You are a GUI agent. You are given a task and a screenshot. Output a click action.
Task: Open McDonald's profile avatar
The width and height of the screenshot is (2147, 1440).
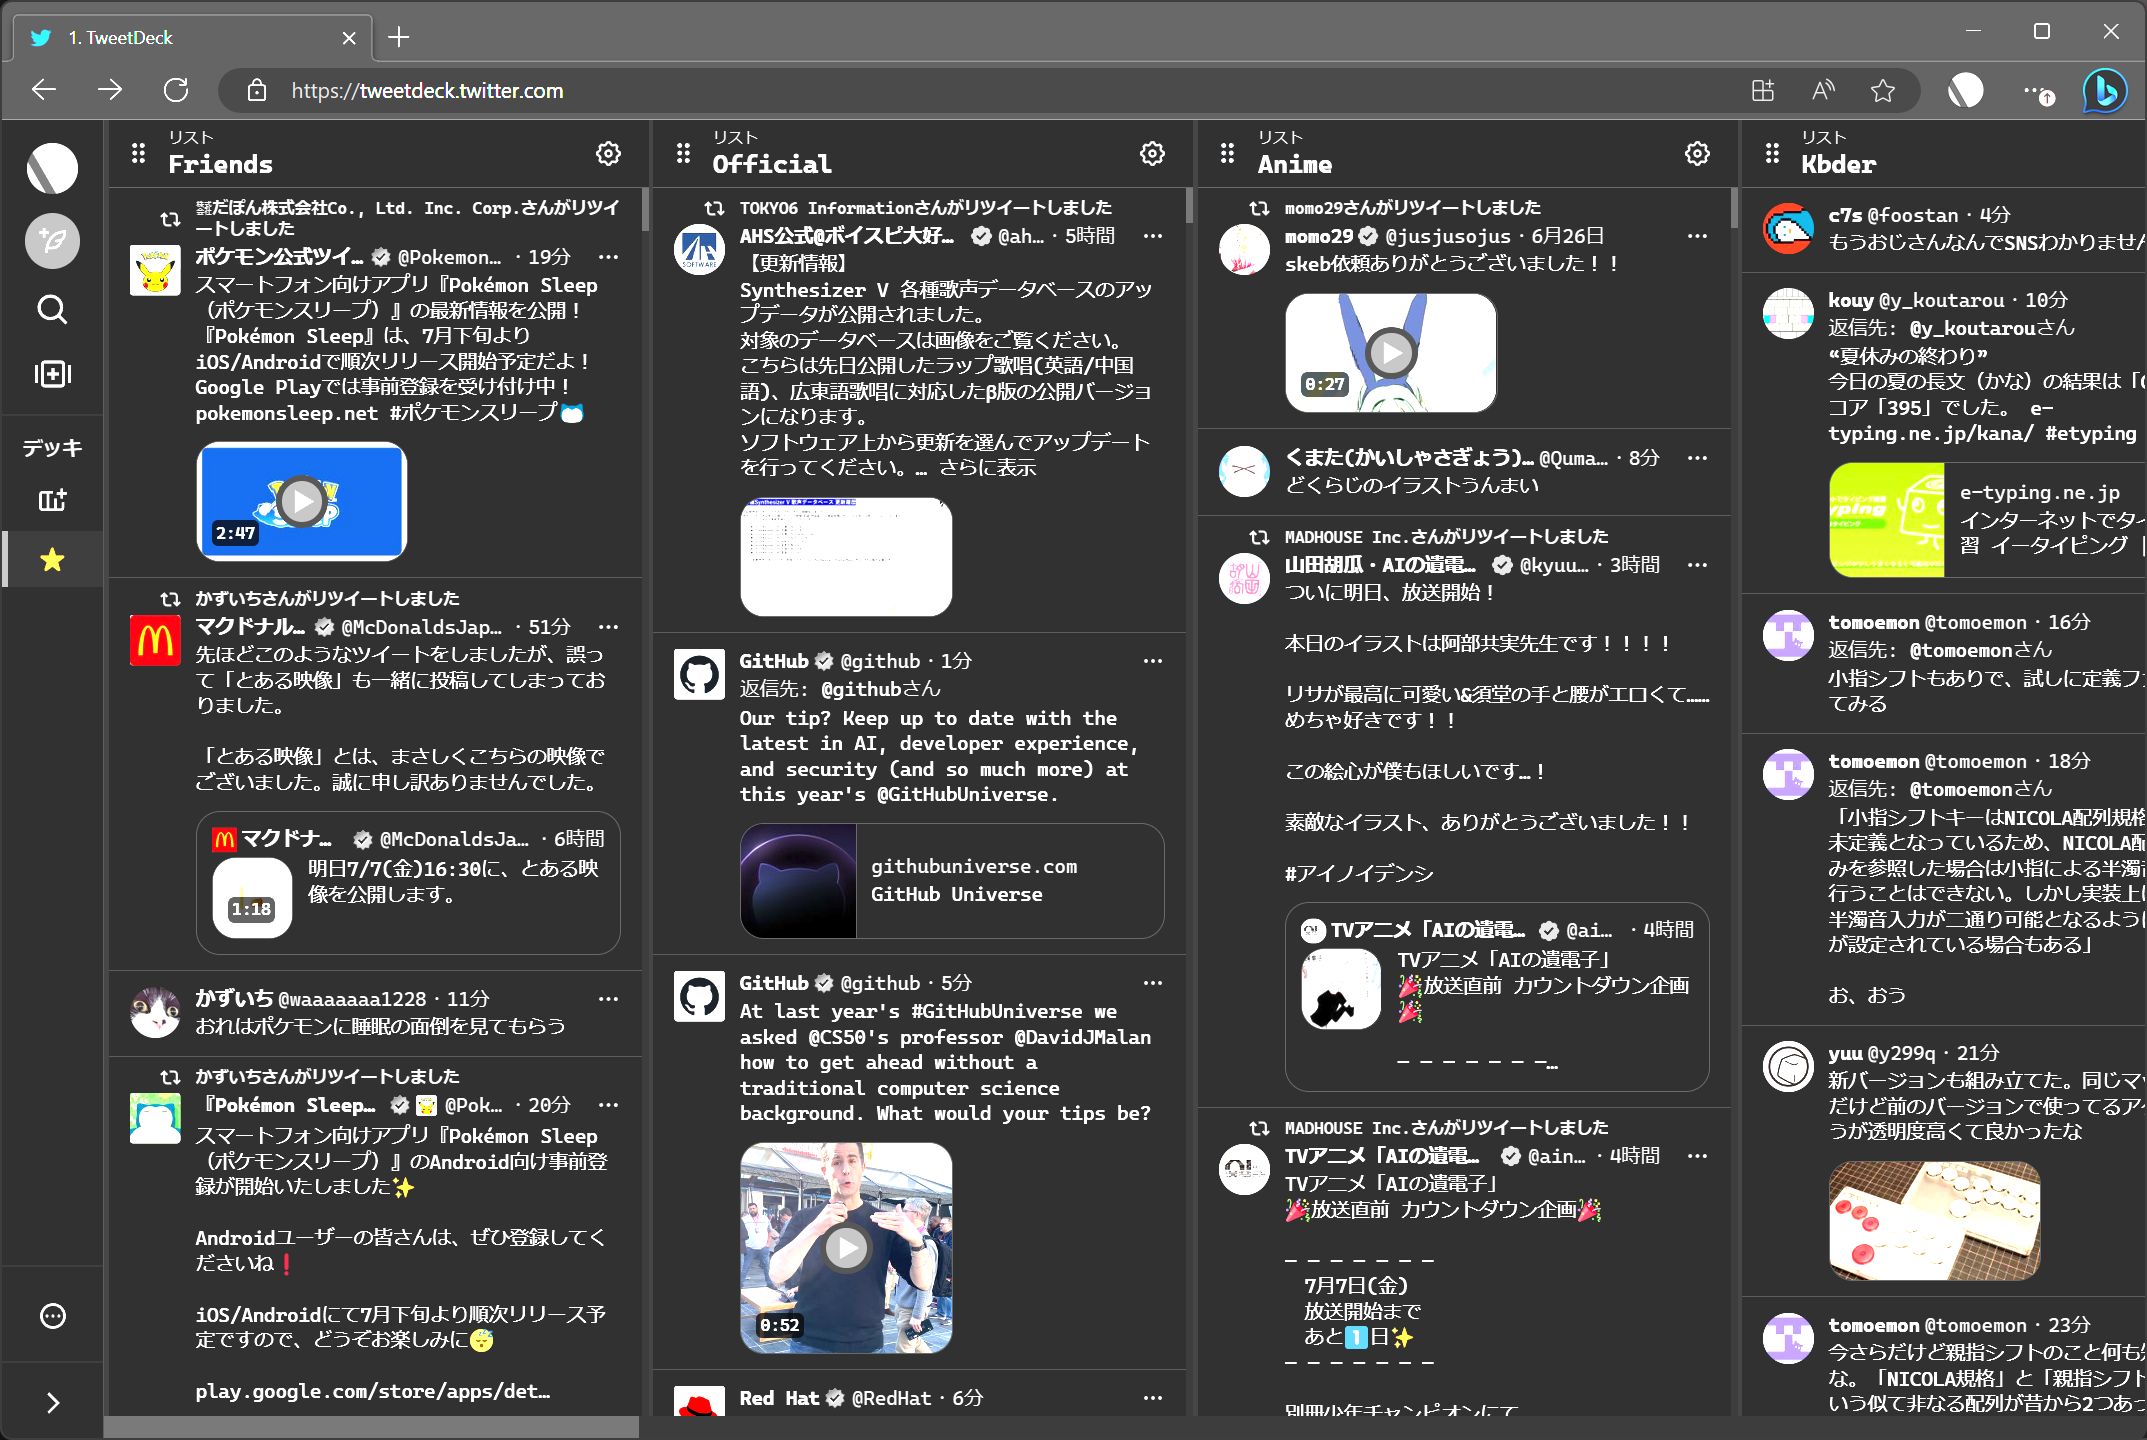155,640
